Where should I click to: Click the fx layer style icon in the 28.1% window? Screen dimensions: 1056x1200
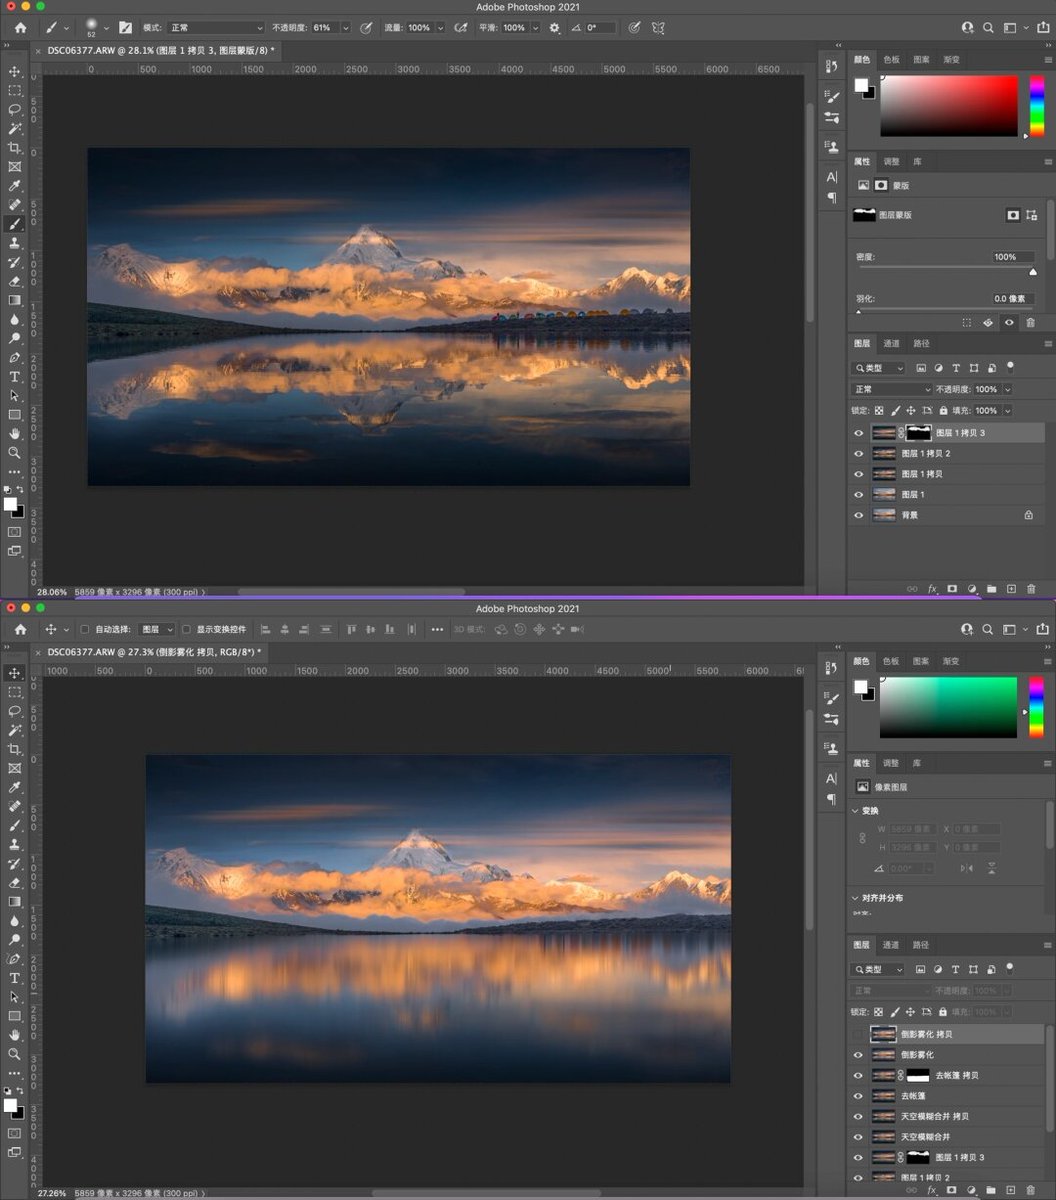tap(932, 589)
